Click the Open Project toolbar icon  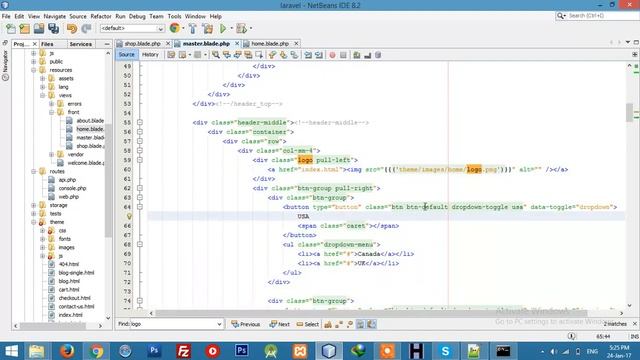[x=39, y=29]
